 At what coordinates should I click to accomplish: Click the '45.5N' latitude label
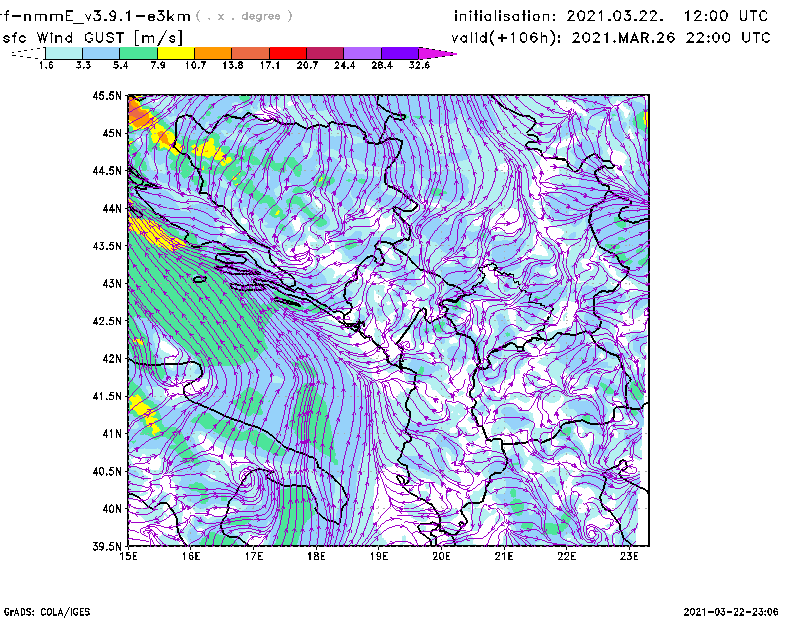click(107, 95)
